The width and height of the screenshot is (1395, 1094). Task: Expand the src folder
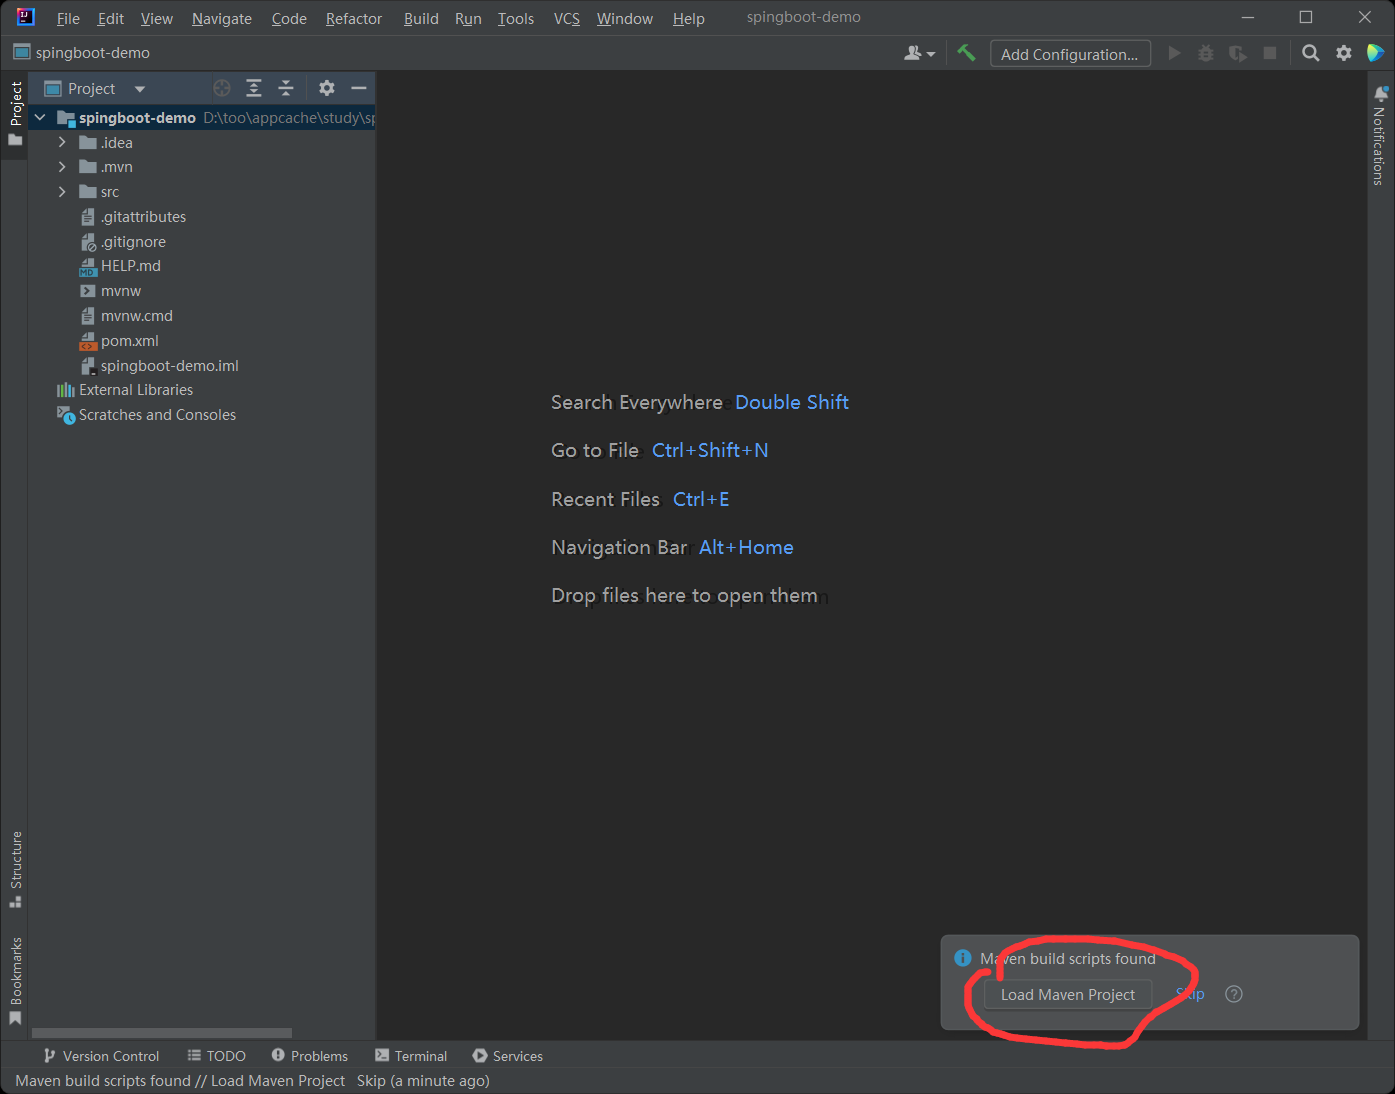(62, 192)
